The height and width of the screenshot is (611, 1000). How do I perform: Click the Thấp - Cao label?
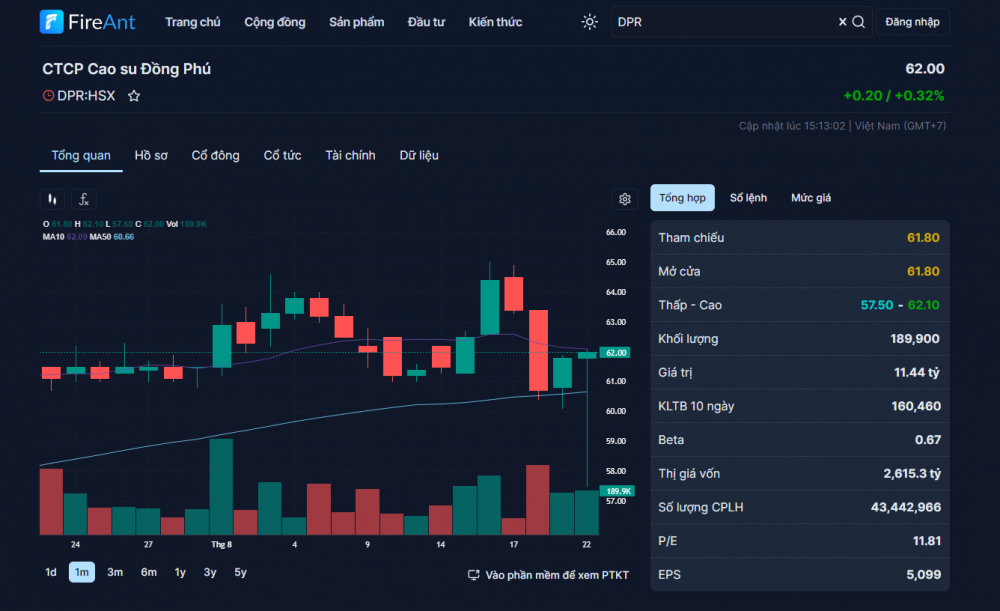(x=690, y=305)
